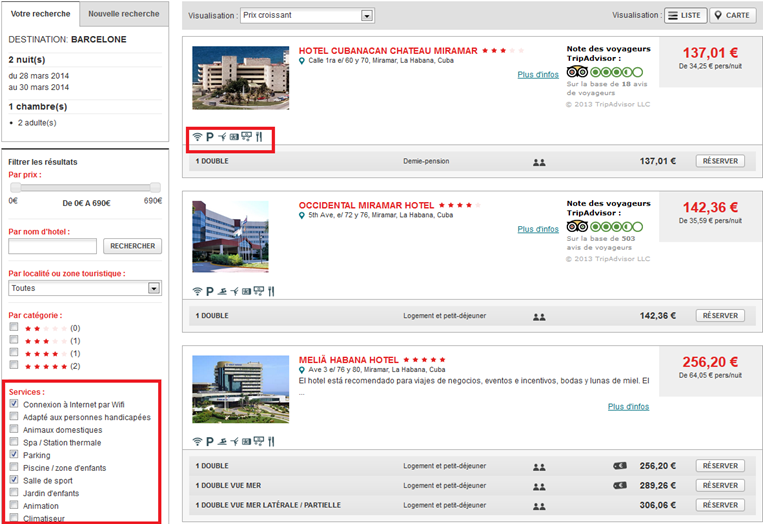Viewport: 763px width, 524px height.
Task: Click the restaurant fork-knife icon under Occidental Miramar Hotel
Action: pyautogui.click(x=271, y=291)
